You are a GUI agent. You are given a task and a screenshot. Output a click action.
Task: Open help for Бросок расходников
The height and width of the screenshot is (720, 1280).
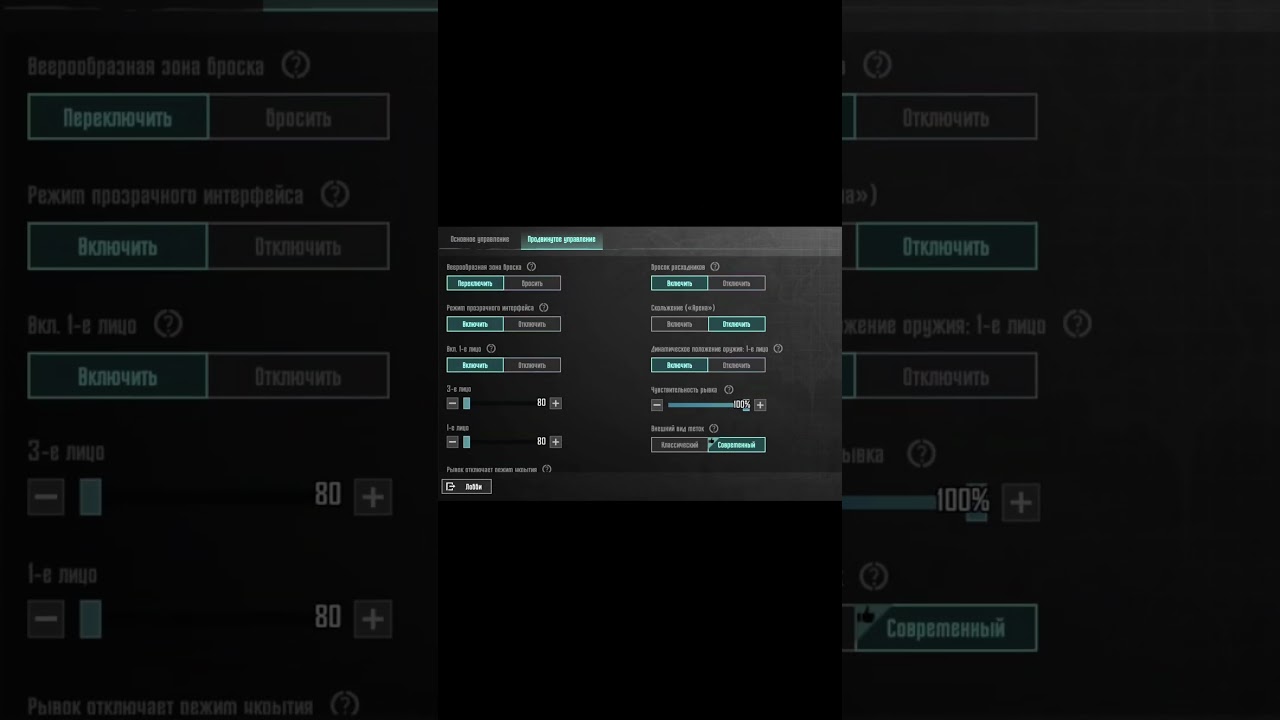(715, 267)
